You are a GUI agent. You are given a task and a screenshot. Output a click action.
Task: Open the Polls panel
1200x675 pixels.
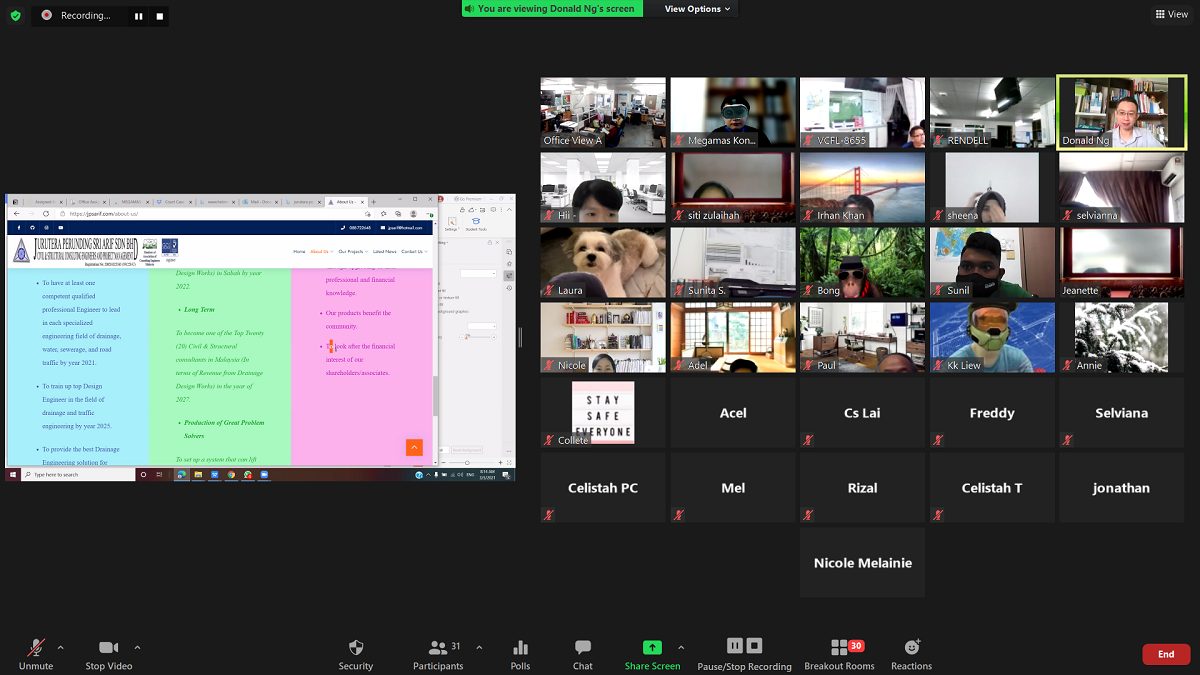point(520,654)
